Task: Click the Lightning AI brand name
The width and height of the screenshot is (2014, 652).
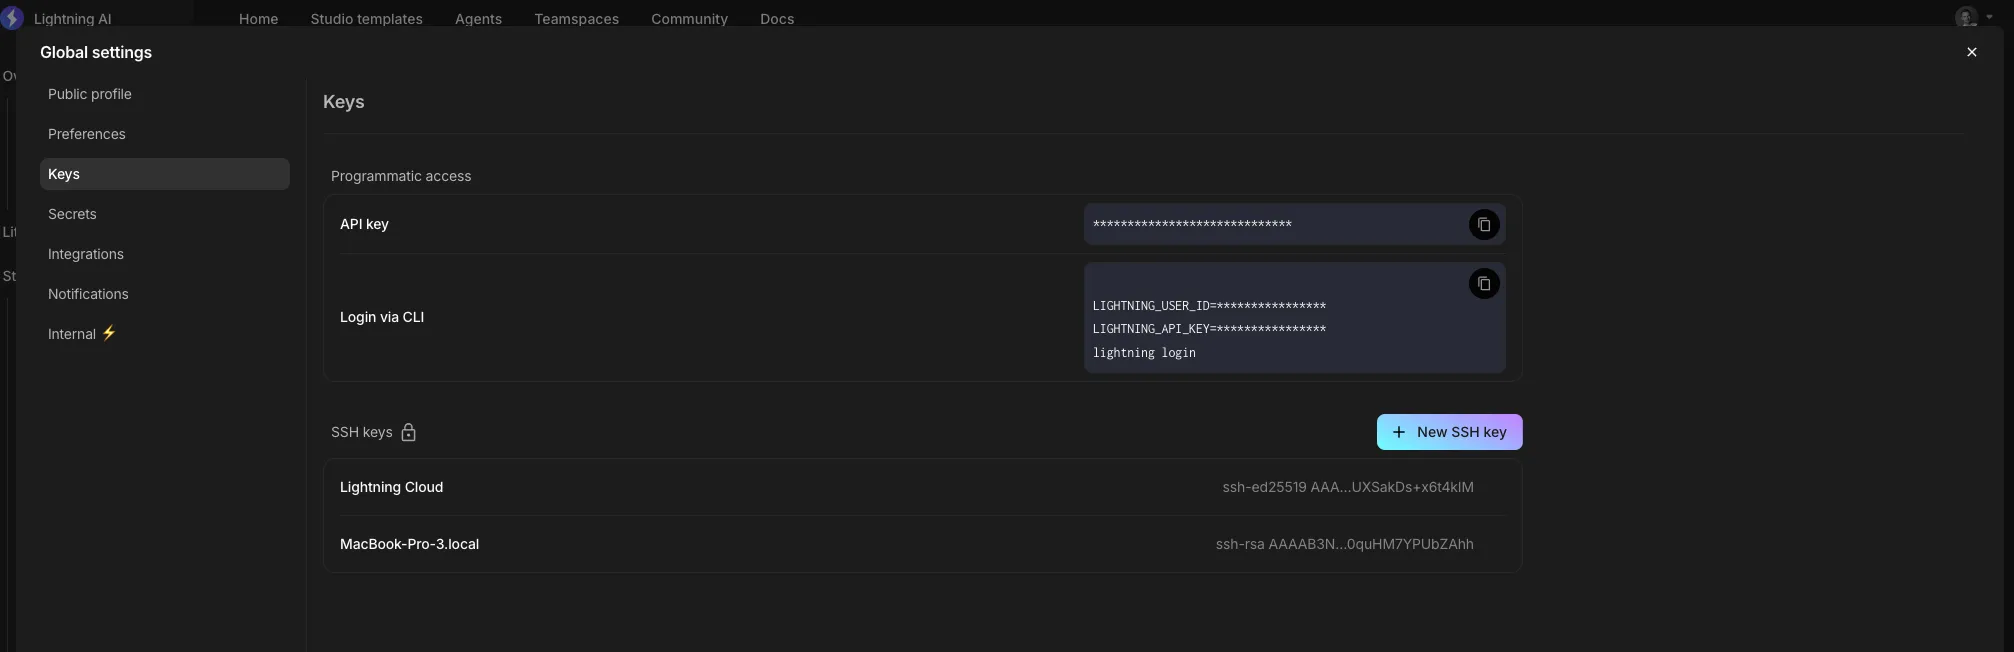Action: point(73,19)
